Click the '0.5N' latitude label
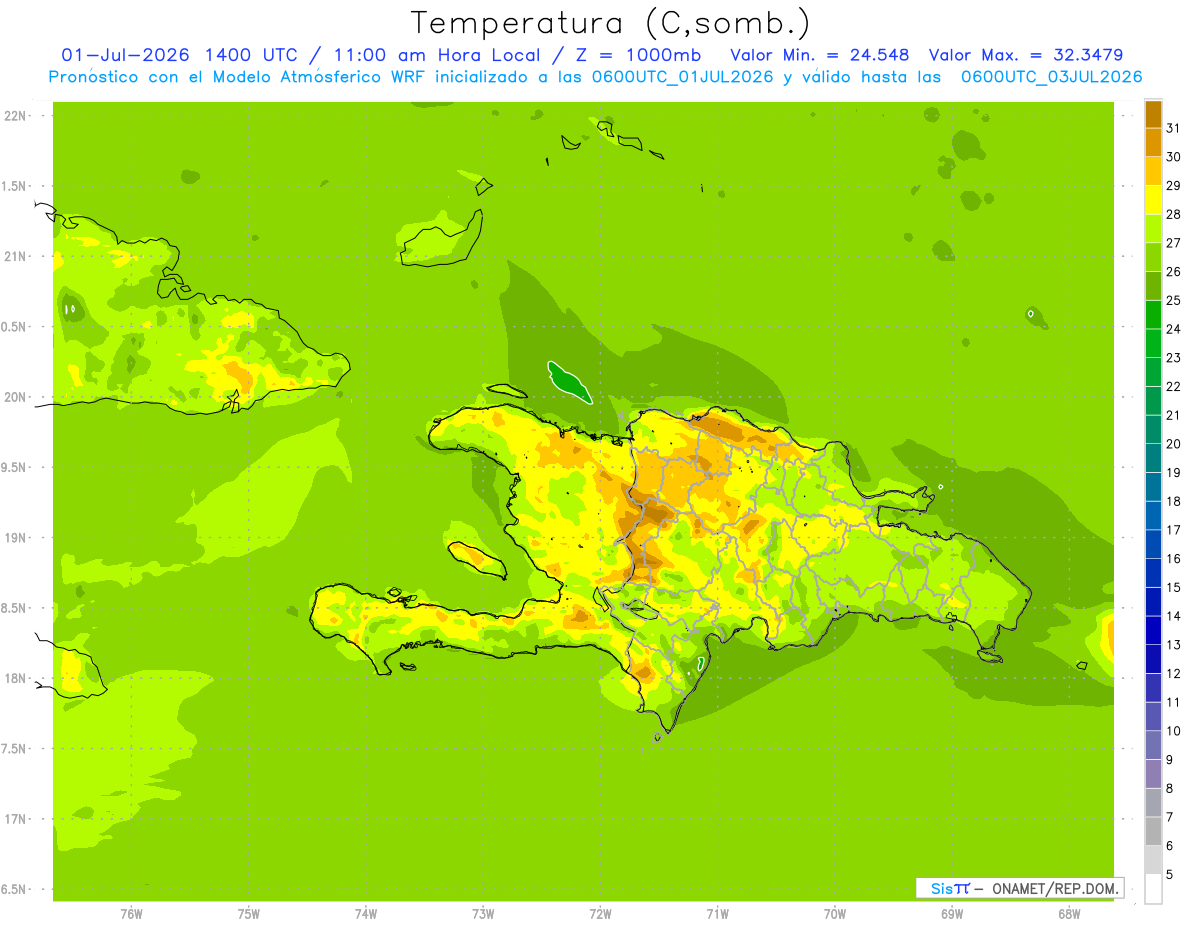 [x=15, y=327]
